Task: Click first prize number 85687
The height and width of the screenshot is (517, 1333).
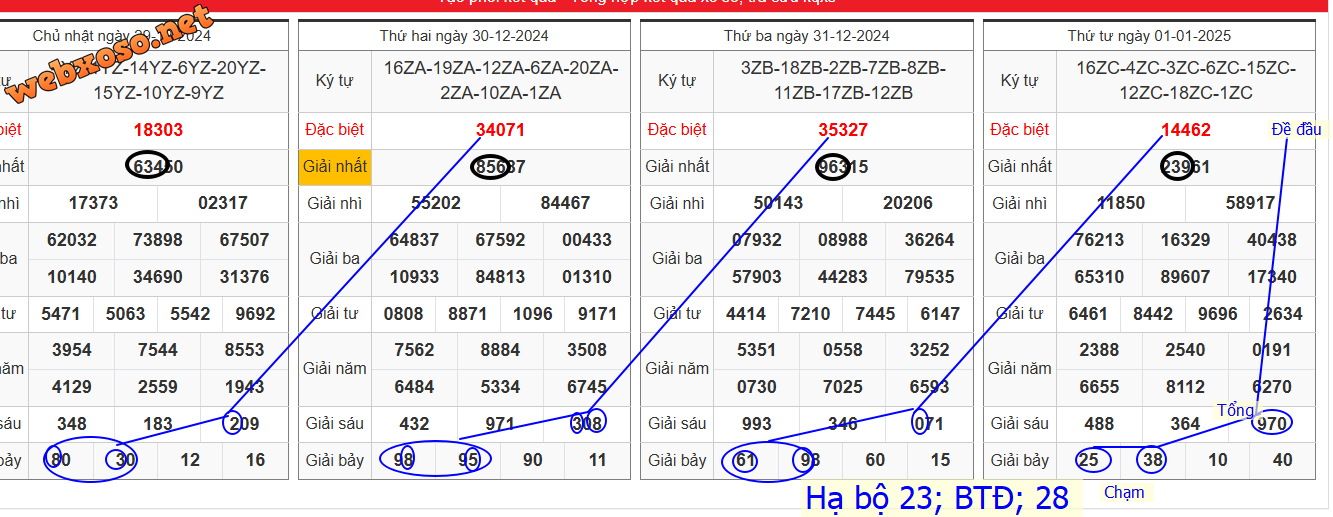Action: tap(500, 167)
